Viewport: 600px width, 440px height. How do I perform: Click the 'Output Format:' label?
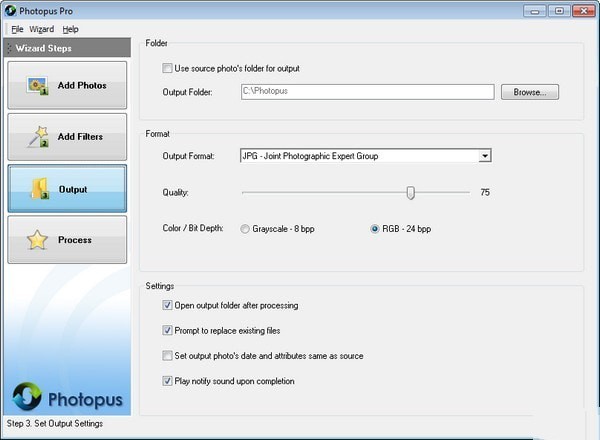(x=188, y=156)
